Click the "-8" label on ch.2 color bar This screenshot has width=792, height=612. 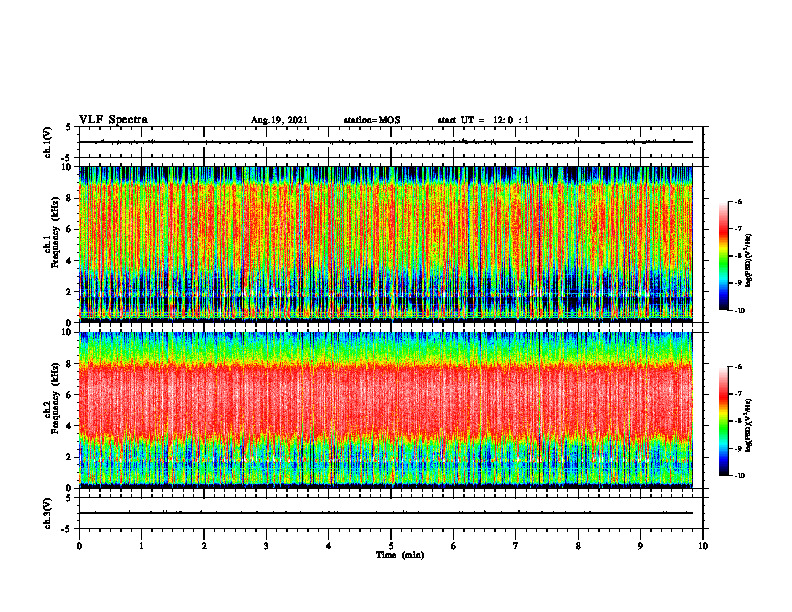click(738, 421)
